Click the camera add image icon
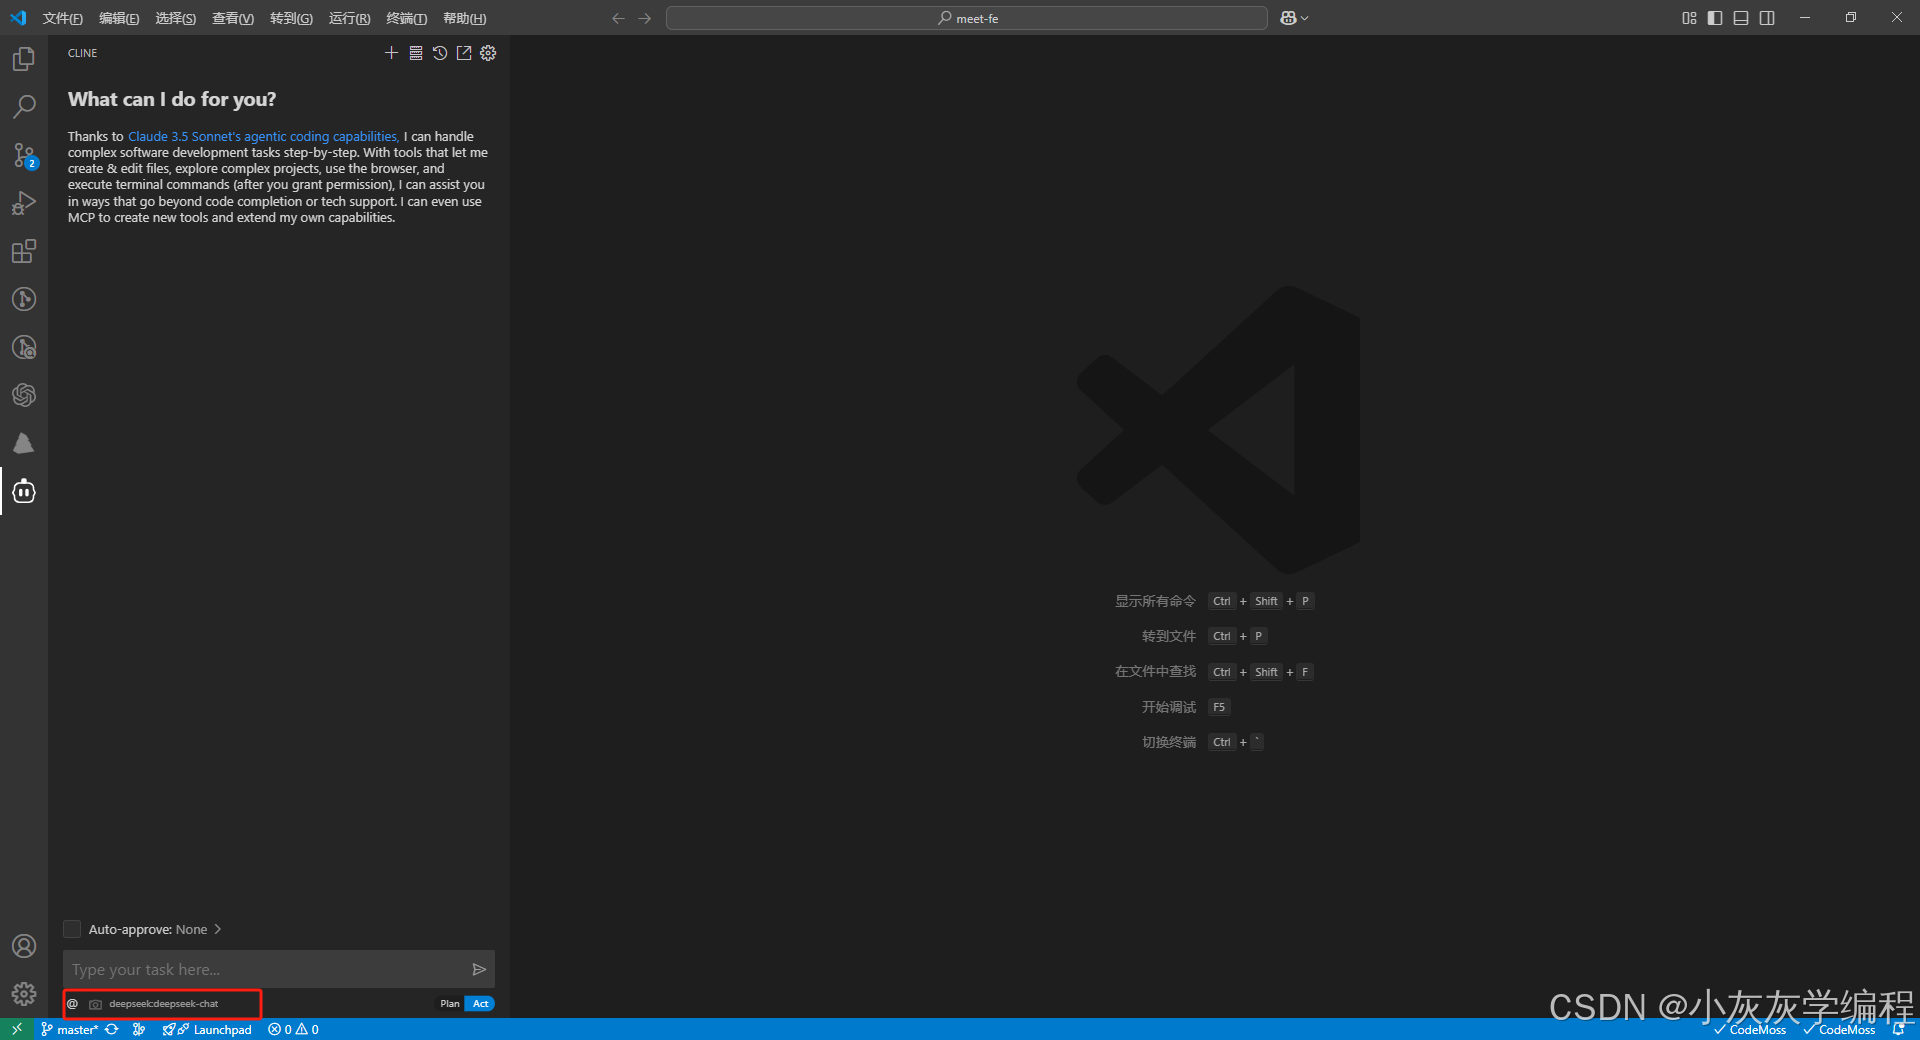1920x1040 pixels. tap(96, 1004)
